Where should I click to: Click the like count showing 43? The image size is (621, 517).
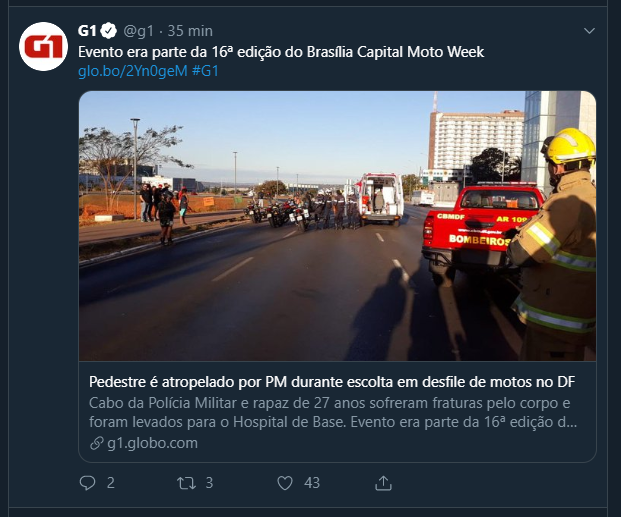(x=312, y=483)
